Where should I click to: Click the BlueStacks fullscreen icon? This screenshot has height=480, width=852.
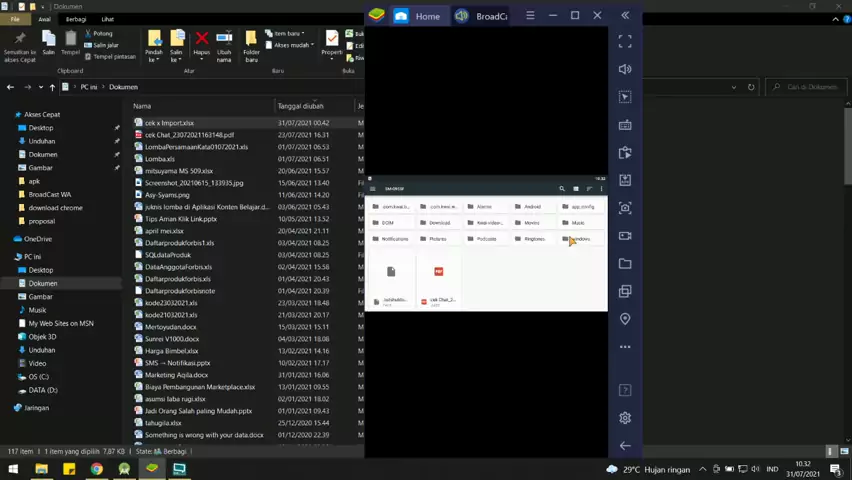(x=625, y=42)
